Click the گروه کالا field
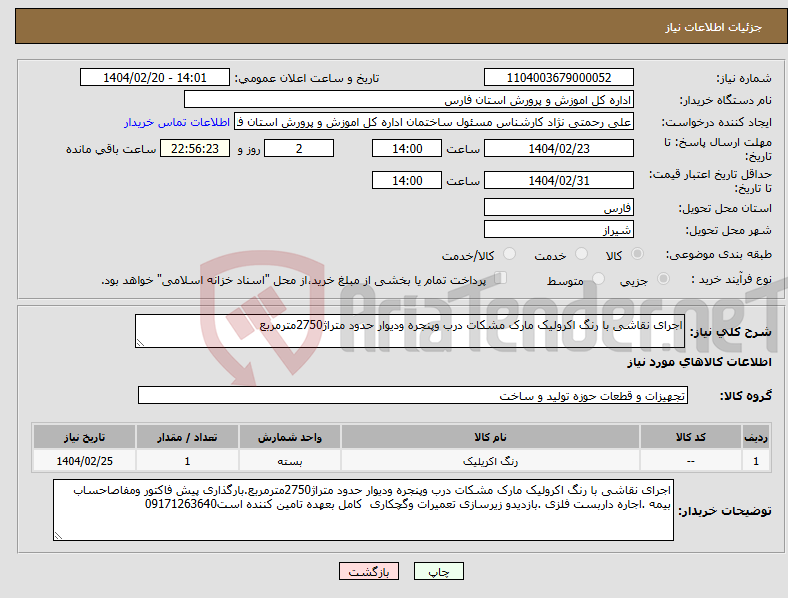The width and height of the screenshot is (788, 598). (413, 395)
